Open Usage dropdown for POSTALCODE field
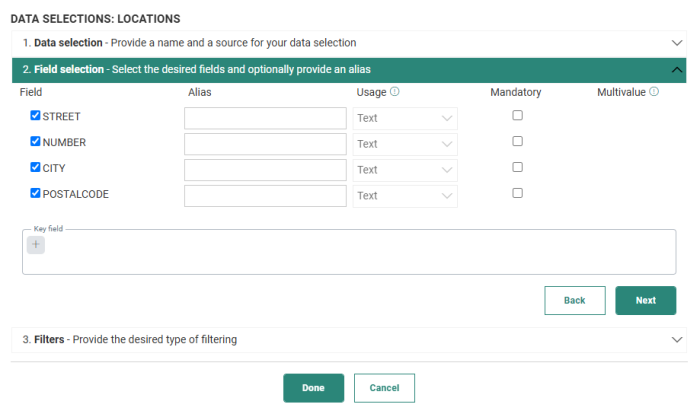The image size is (700, 417). [x=405, y=196]
